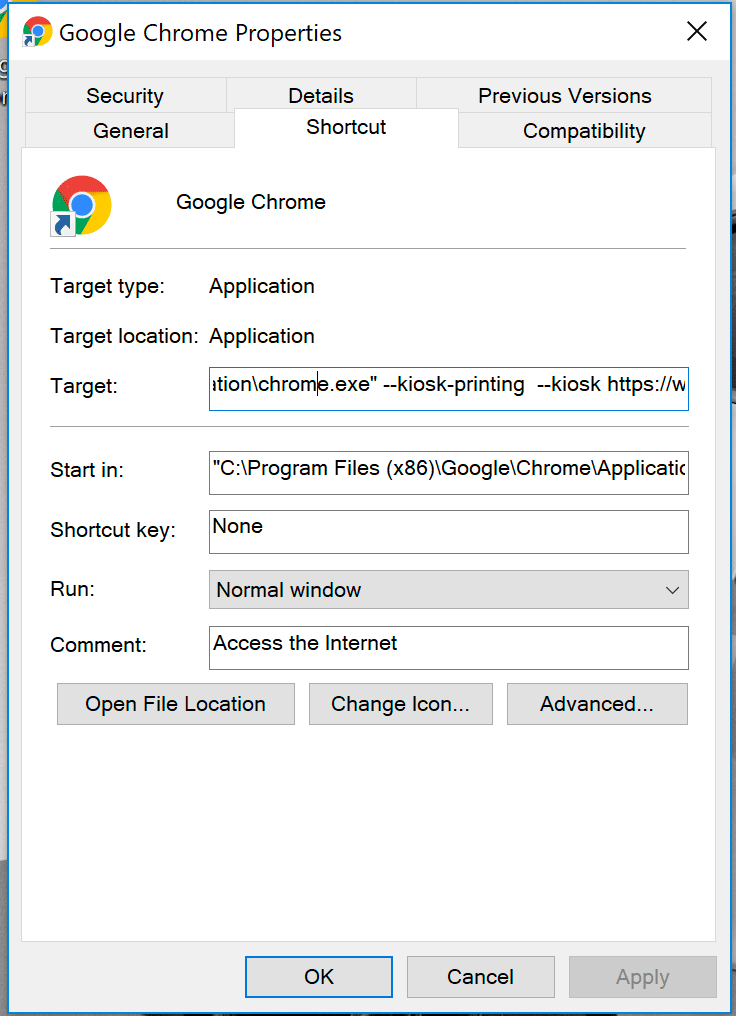The width and height of the screenshot is (736, 1016).
Task: Focus the Start in path field
Action: pos(448,469)
